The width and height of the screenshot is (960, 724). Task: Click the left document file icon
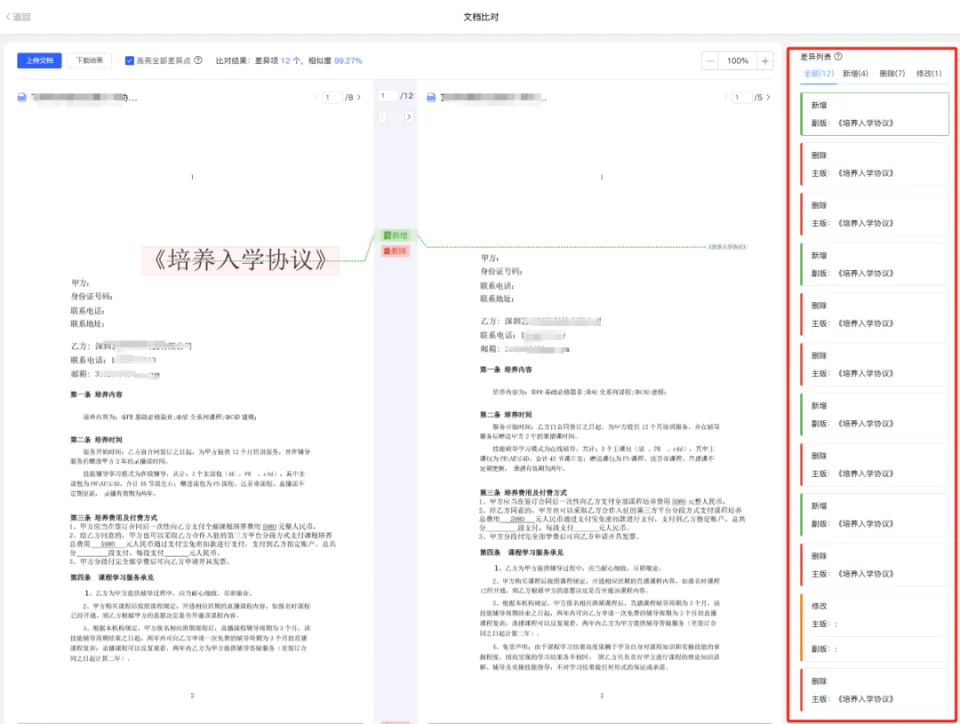[x=22, y=98]
